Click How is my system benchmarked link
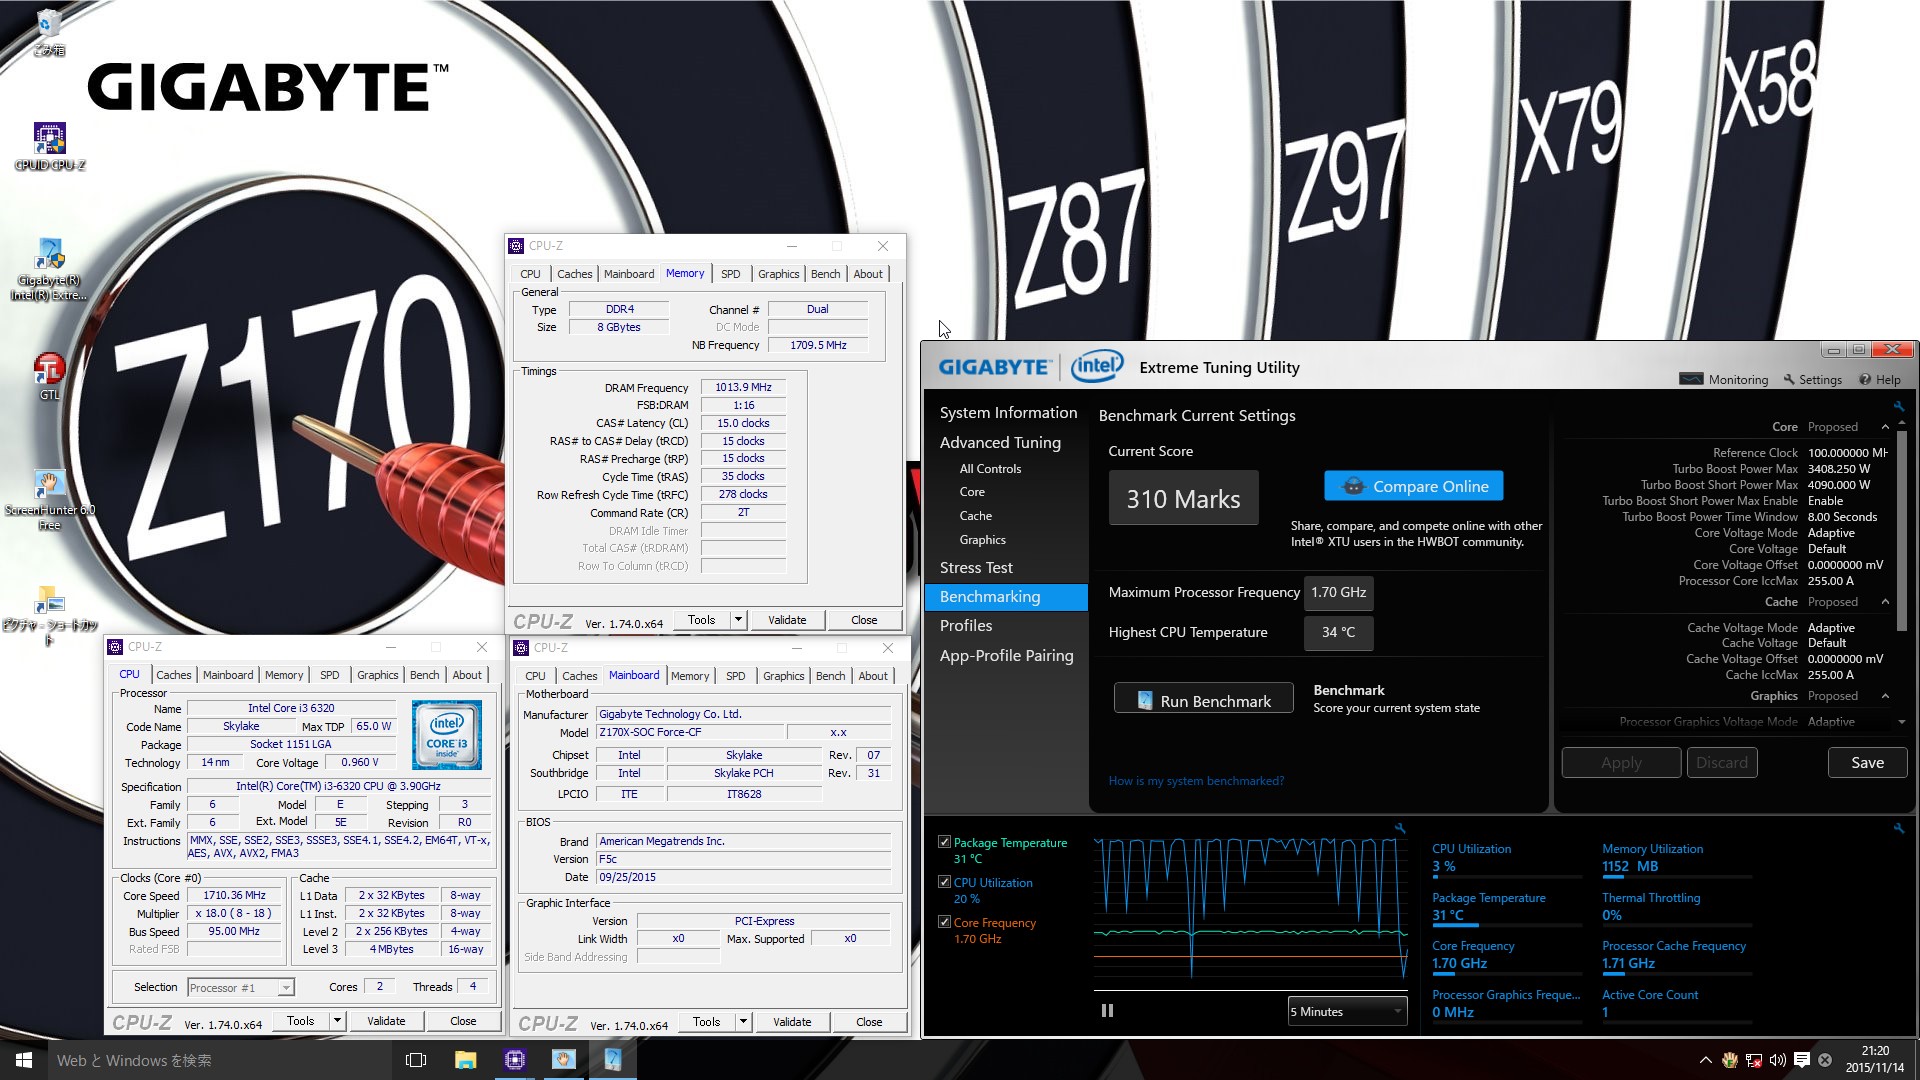The height and width of the screenshot is (1080, 1920). 1196,781
